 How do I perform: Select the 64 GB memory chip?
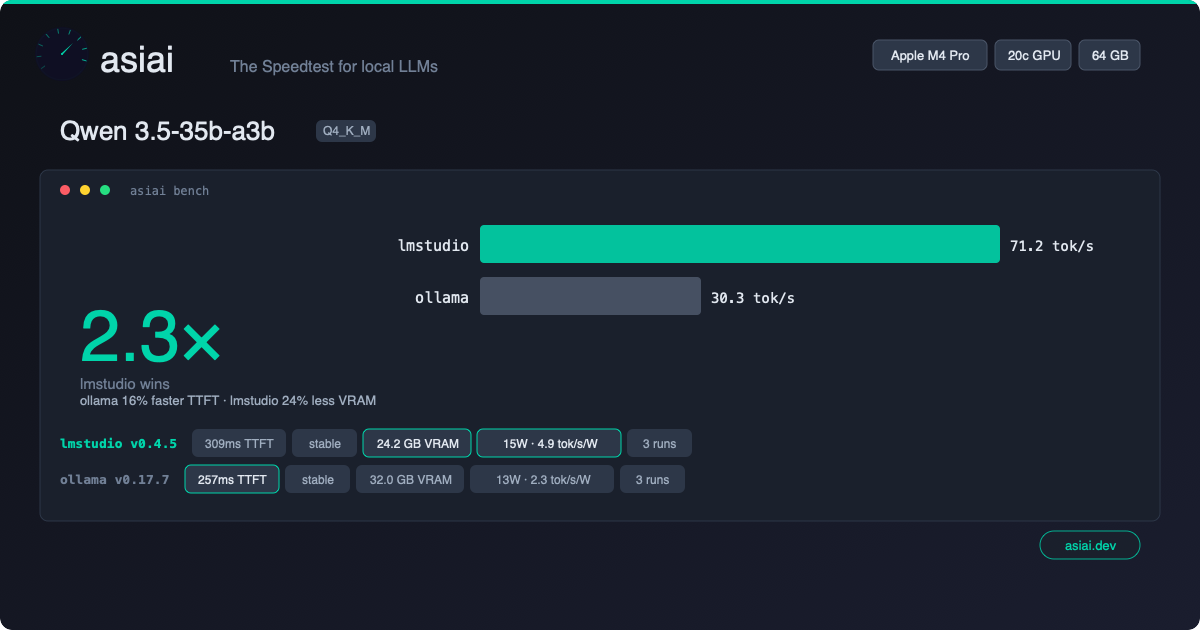point(1109,55)
